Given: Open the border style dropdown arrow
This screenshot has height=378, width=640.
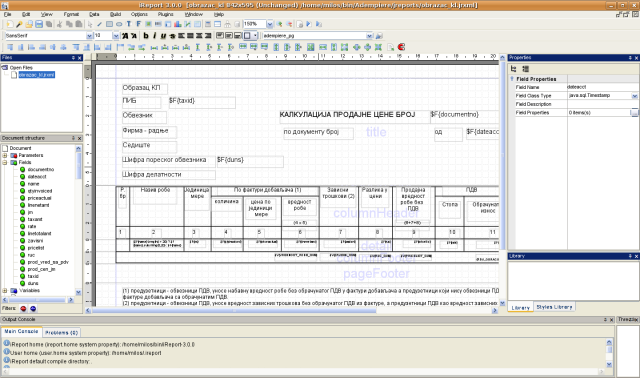Looking at the screenshot, I should [255, 36].
